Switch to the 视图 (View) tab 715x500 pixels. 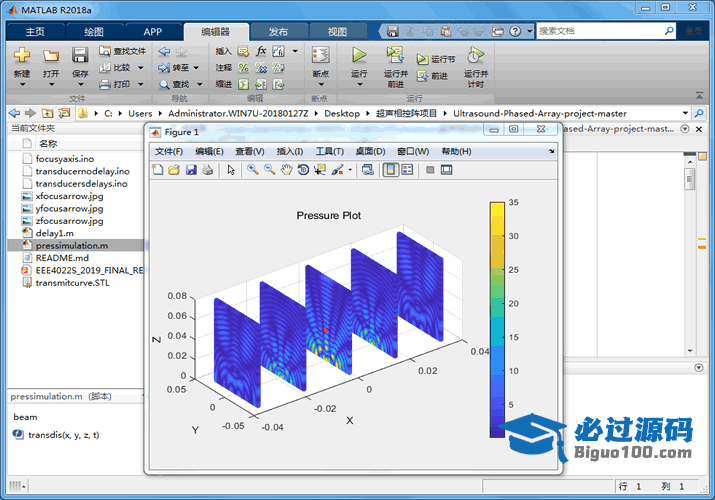coord(337,31)
